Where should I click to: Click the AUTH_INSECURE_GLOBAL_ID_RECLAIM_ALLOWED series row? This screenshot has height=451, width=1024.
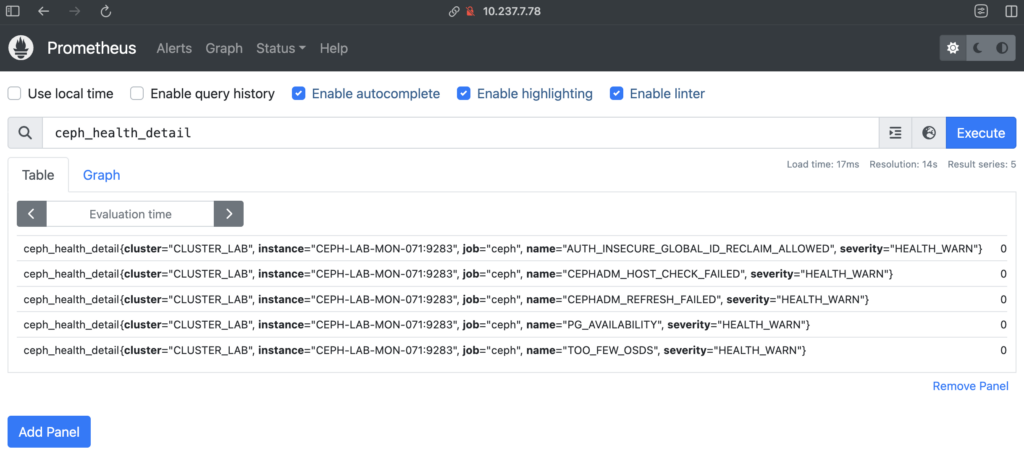[x=511, y=249]
